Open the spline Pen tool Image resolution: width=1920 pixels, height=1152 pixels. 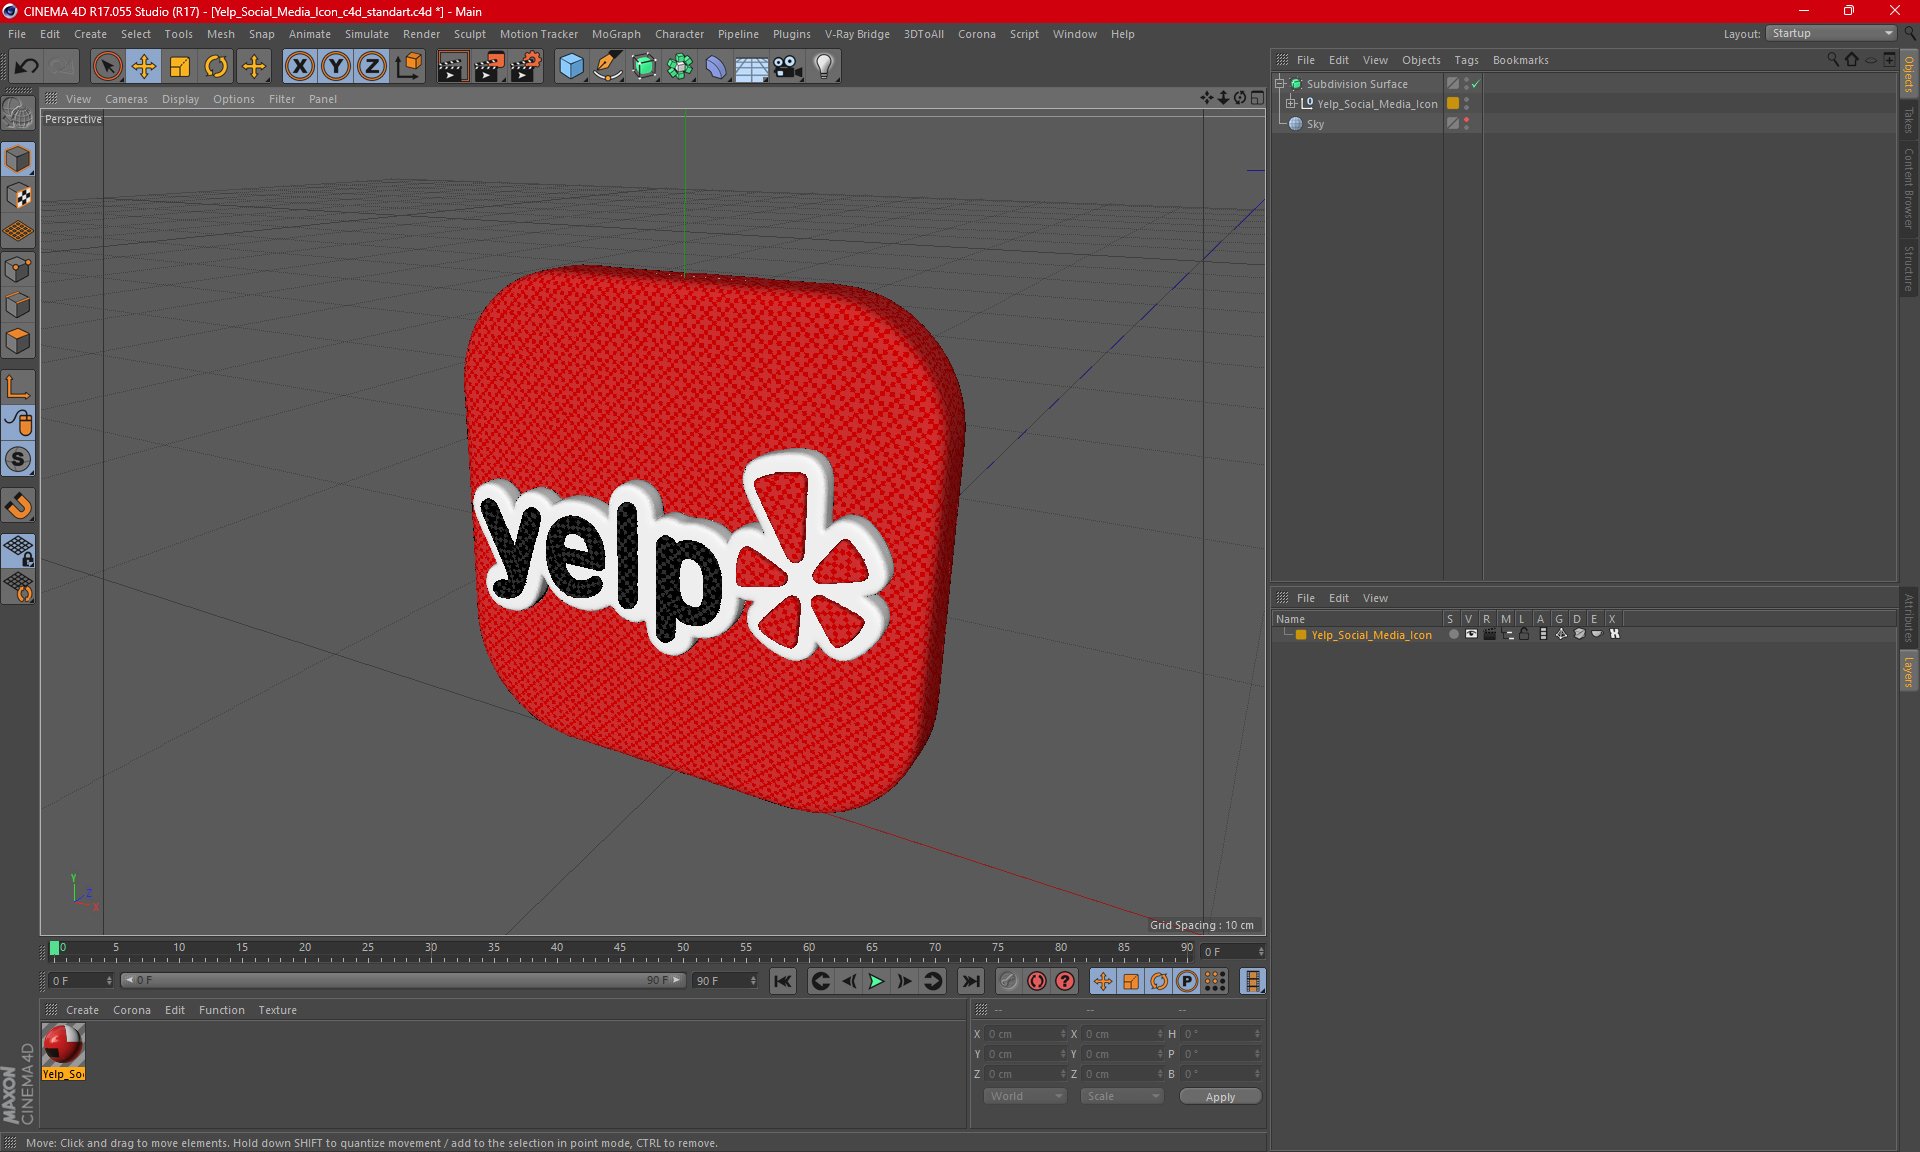pos(607,66)
